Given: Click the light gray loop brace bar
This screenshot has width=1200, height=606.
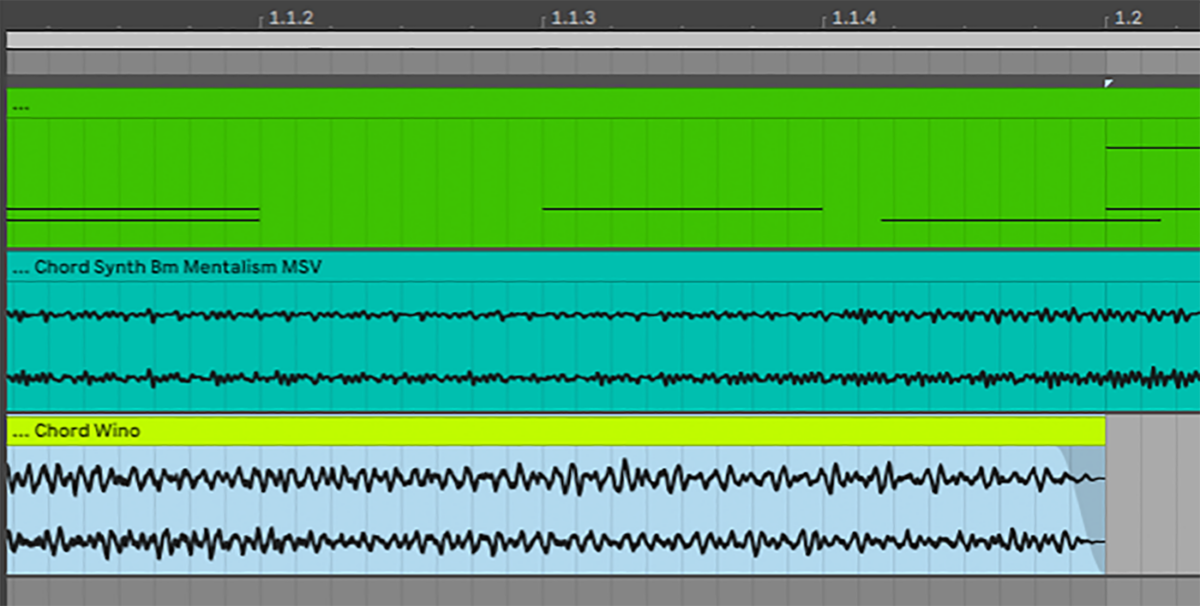Looking at the screenshot, I should (x=603, y=40).
